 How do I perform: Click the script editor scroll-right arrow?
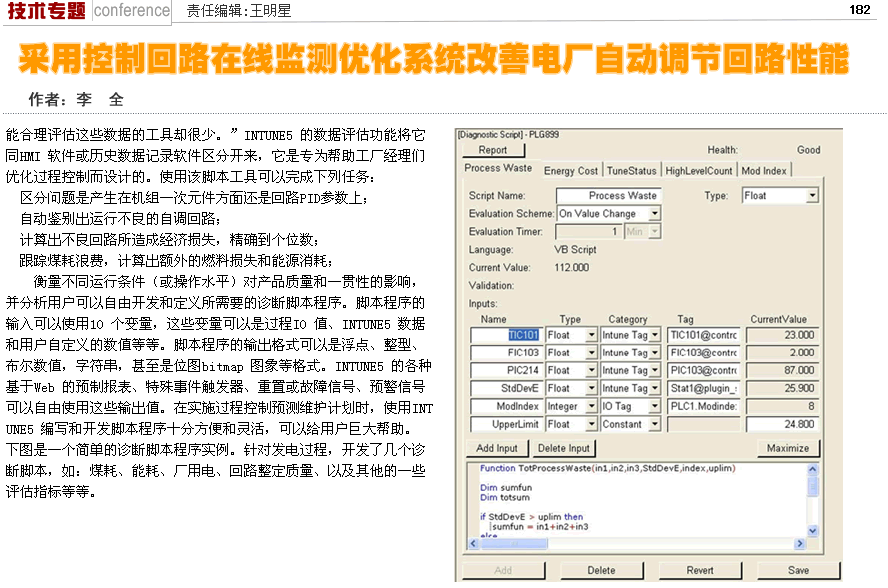800,542
